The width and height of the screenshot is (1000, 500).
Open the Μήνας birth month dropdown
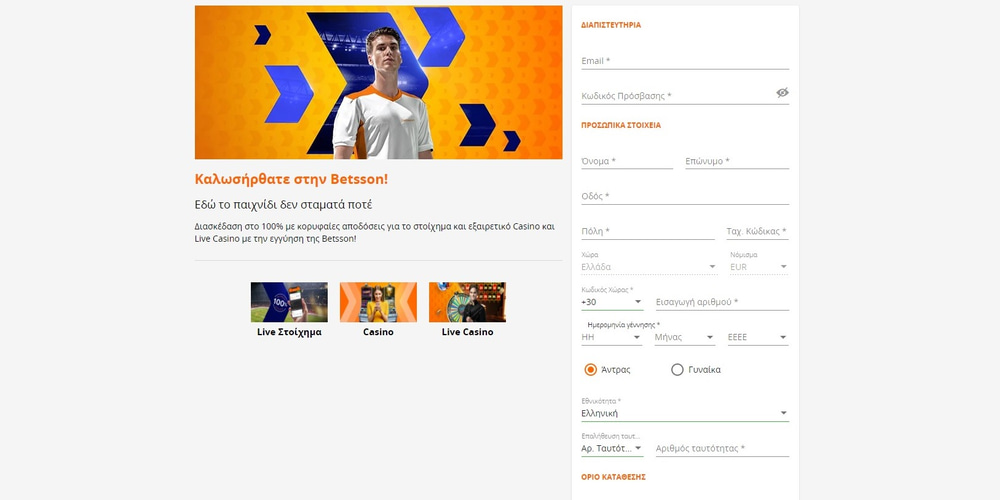(x=684, y=337)
